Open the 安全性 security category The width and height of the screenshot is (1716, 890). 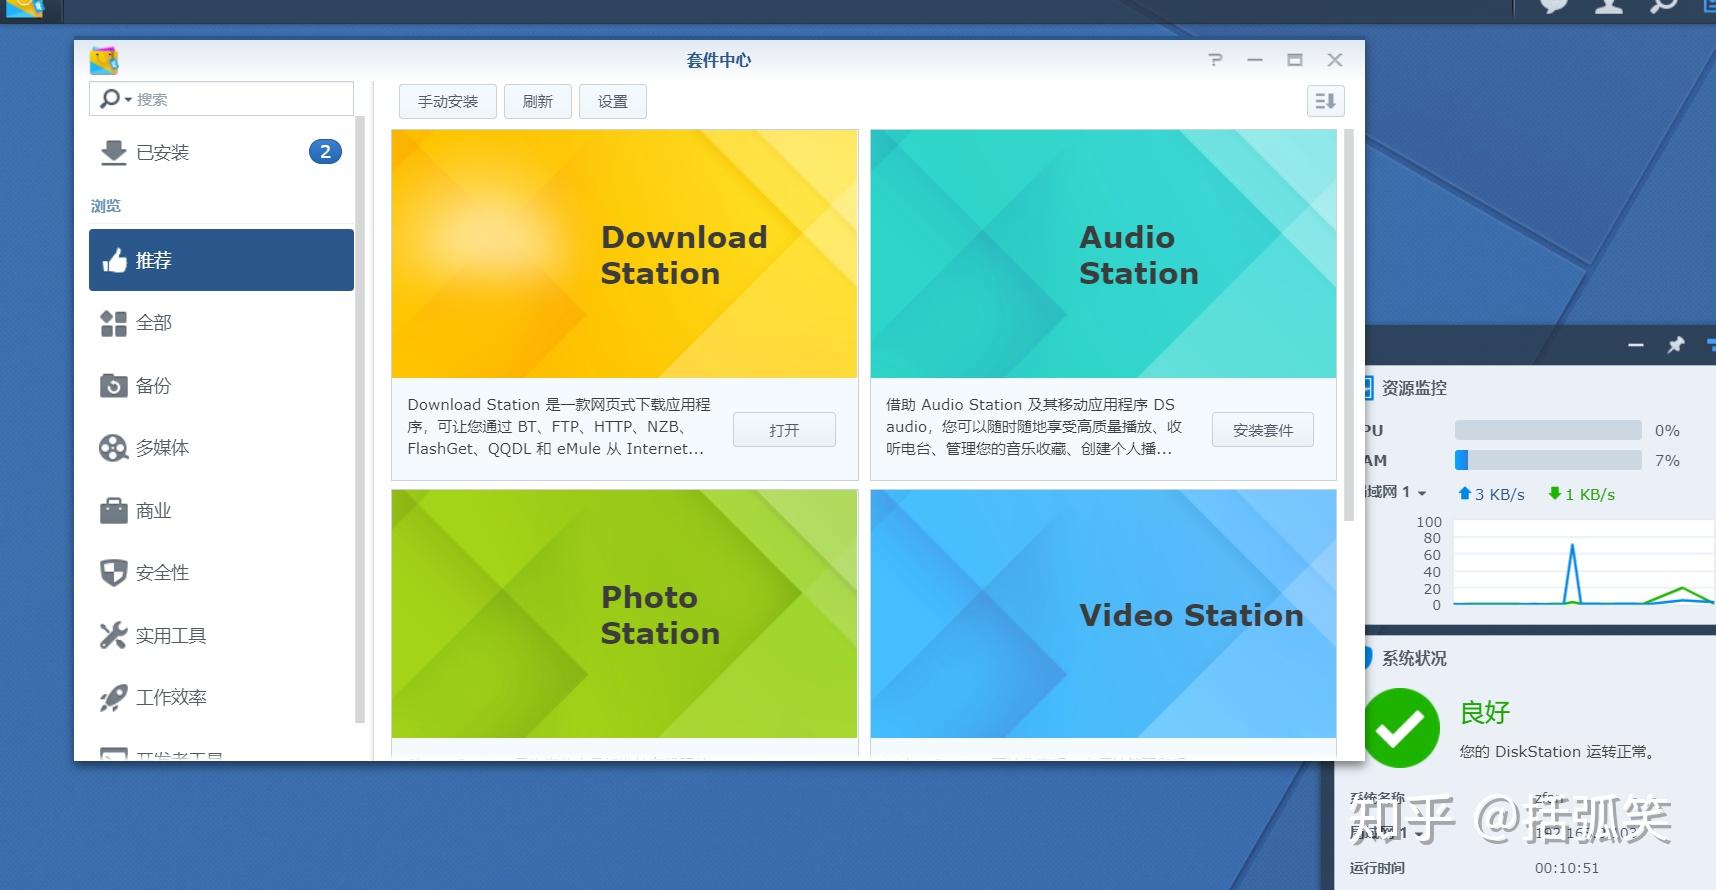click(221, 573)
